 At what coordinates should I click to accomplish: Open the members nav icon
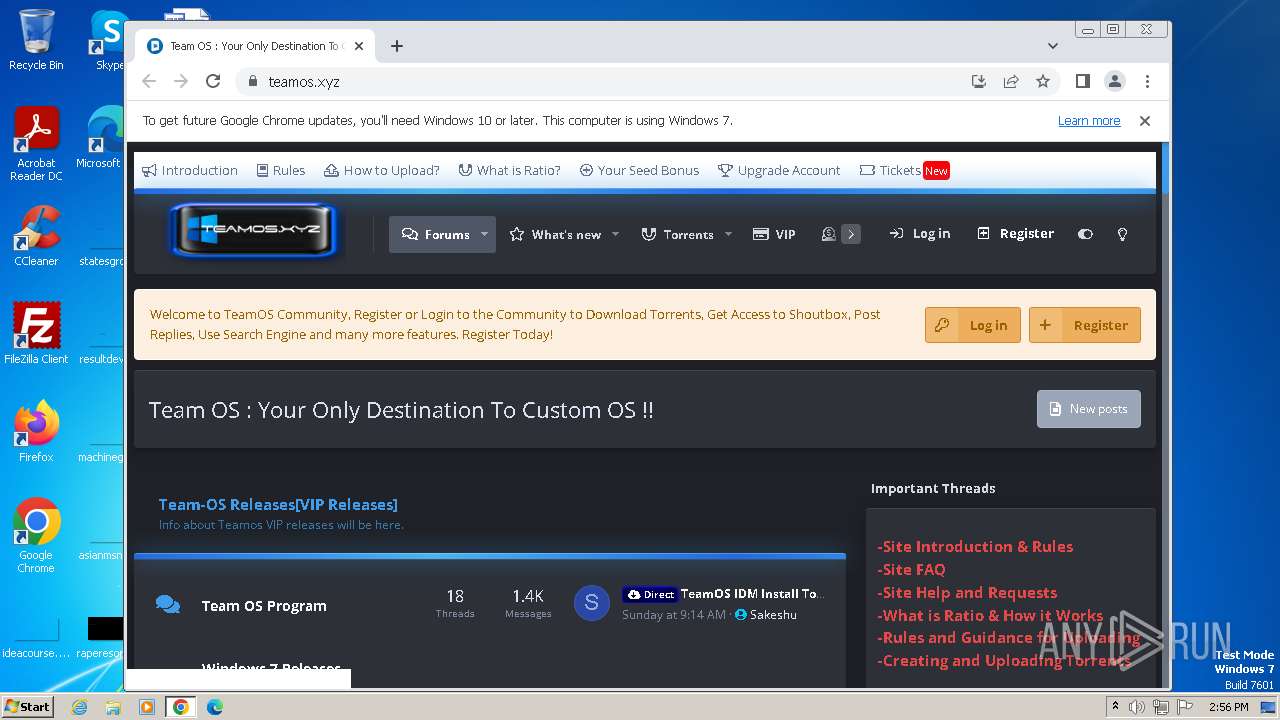pos(828,234)
